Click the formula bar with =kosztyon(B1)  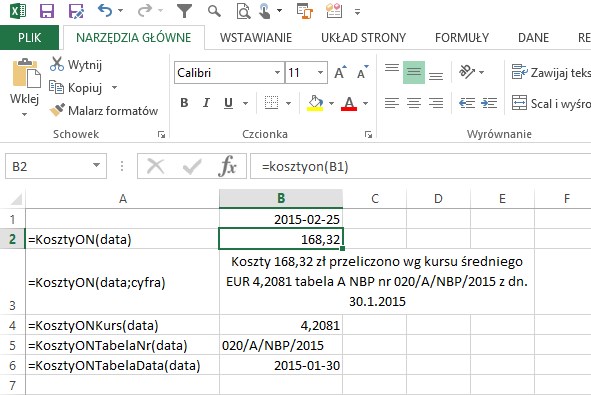click(x=420, y=166)
